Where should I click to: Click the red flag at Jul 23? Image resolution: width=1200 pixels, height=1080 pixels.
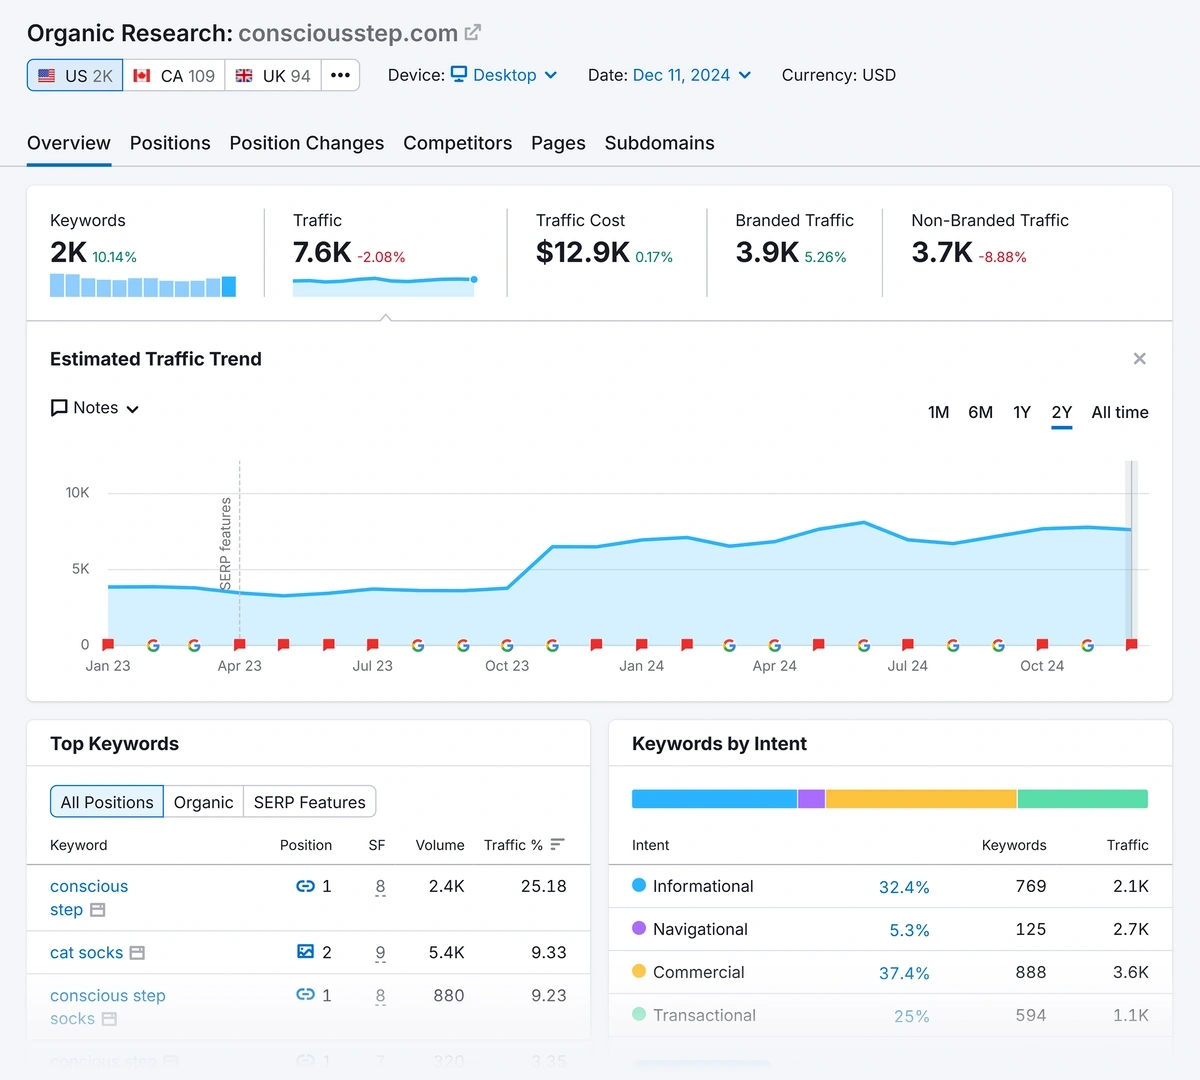[372, 645]
